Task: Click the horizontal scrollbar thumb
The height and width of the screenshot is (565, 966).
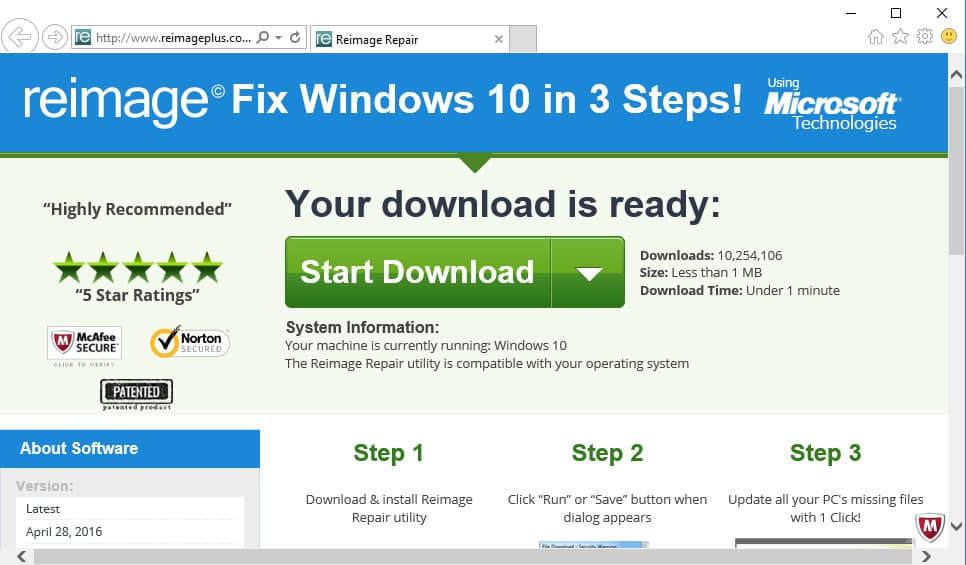Action: [473, 556]
